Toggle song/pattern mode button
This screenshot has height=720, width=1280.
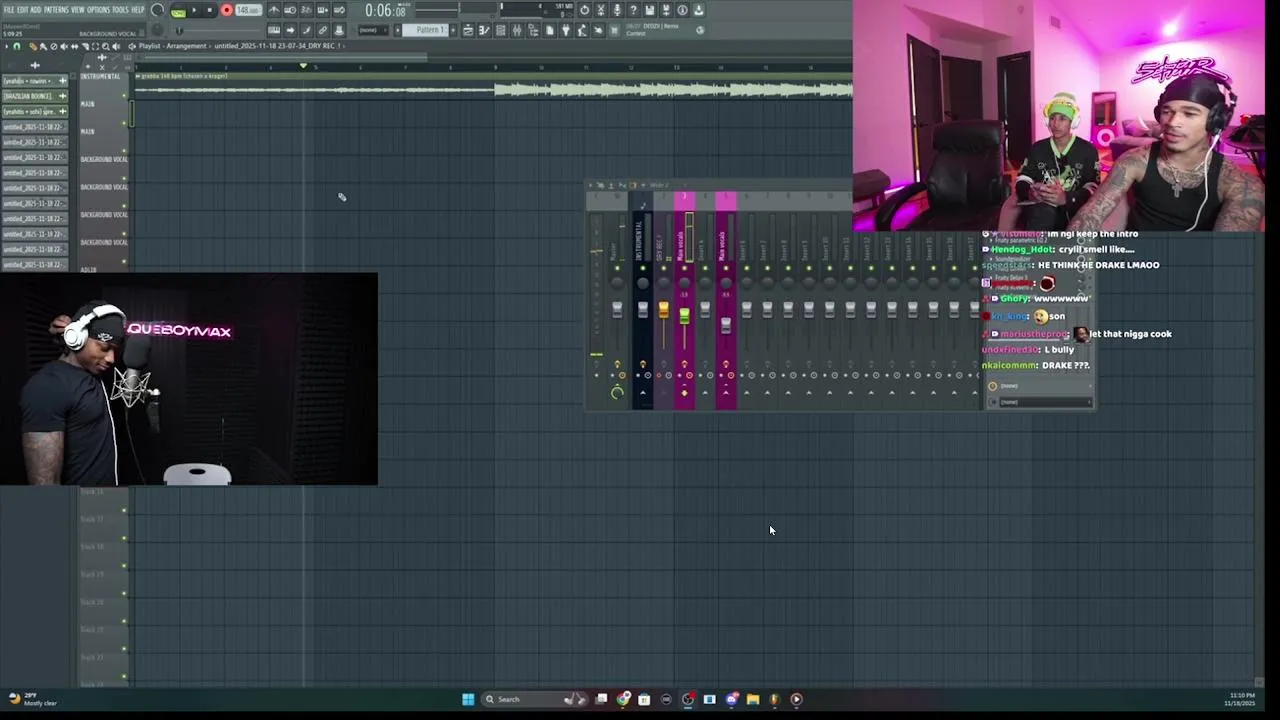tap(178, 11)
